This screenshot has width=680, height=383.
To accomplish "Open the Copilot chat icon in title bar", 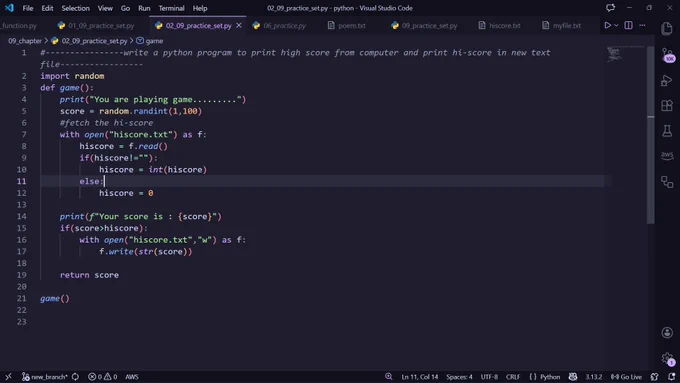I will click(610, 8).
